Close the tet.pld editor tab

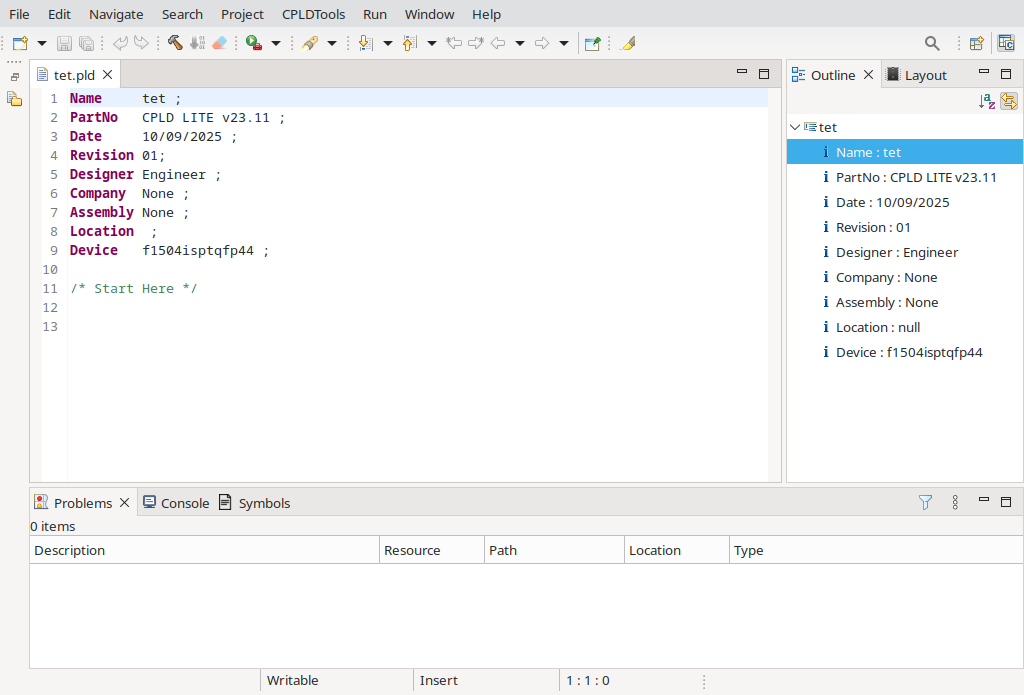[x=108, y=75]
